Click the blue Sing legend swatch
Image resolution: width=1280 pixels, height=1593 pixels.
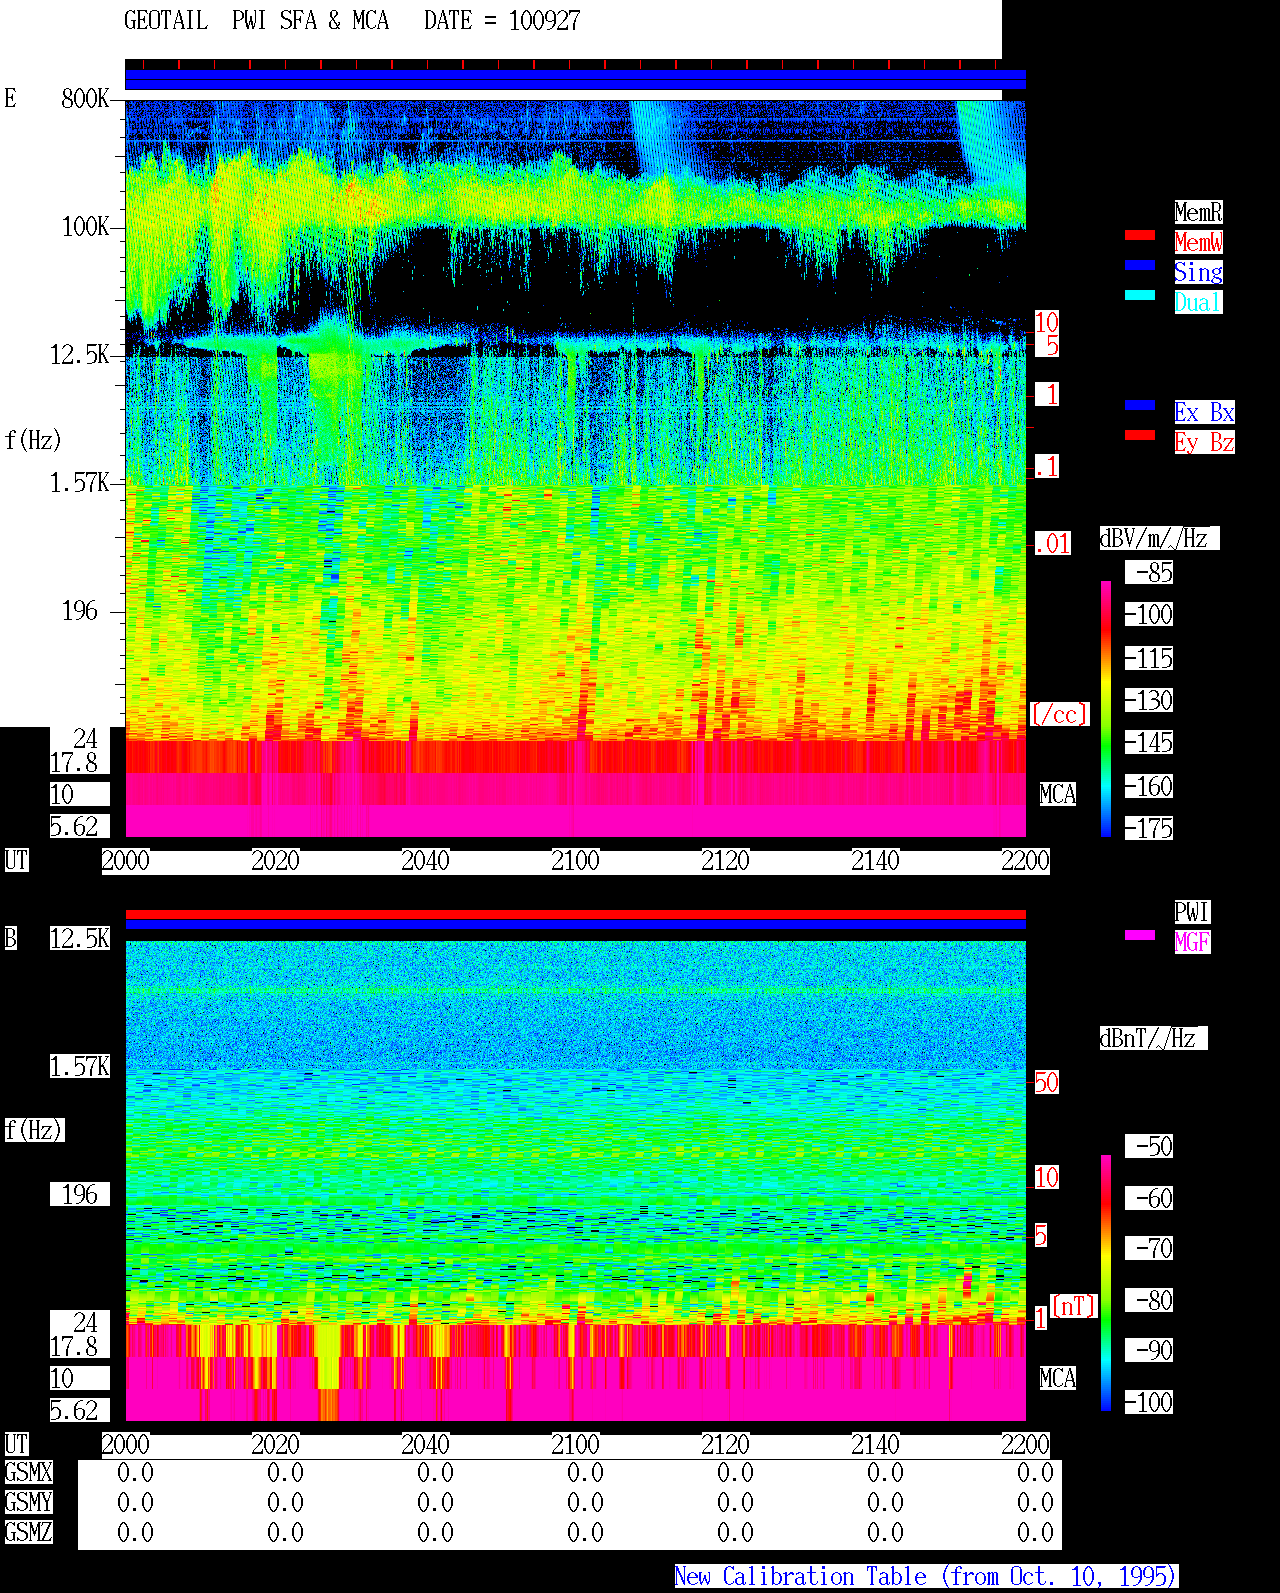point(1140,265)
